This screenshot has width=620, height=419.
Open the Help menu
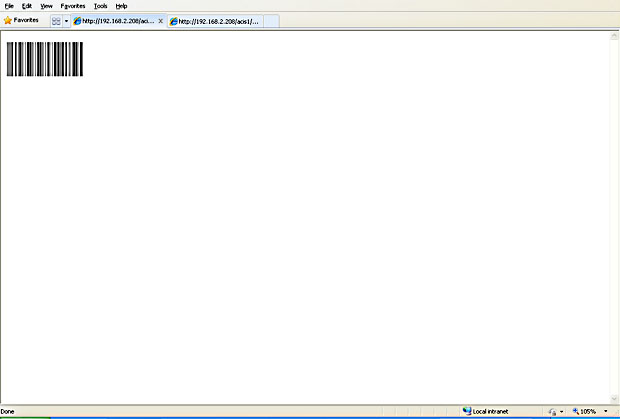121,6
